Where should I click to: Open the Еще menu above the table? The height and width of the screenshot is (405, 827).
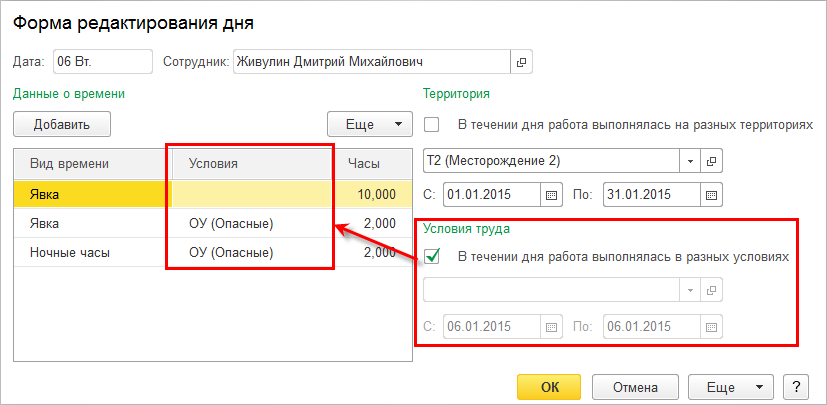click(x=370, y=125)
